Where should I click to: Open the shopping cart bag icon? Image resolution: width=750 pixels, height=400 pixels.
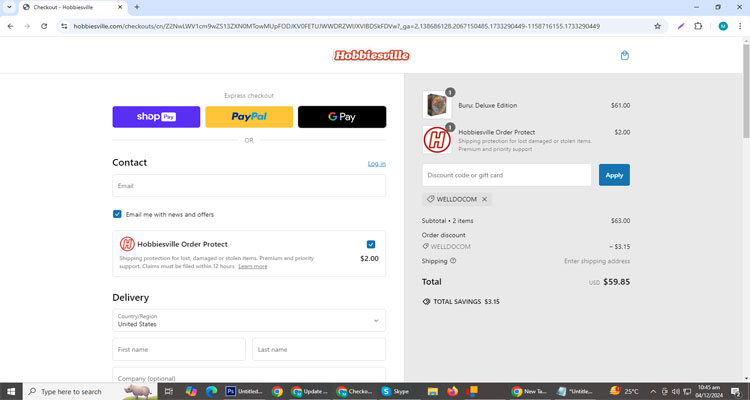tap(625, 56)
